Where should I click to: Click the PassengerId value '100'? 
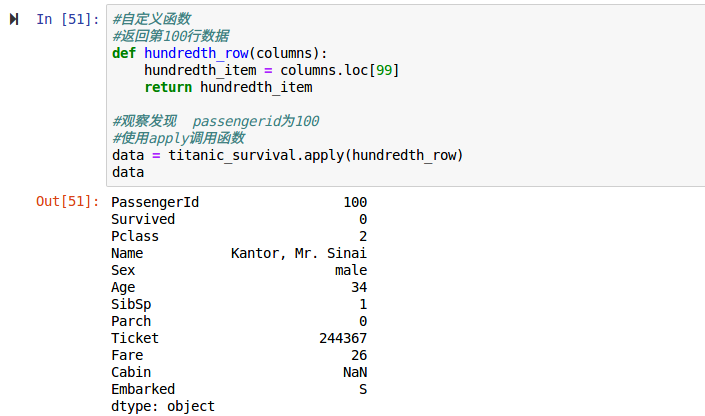(355, 202)
